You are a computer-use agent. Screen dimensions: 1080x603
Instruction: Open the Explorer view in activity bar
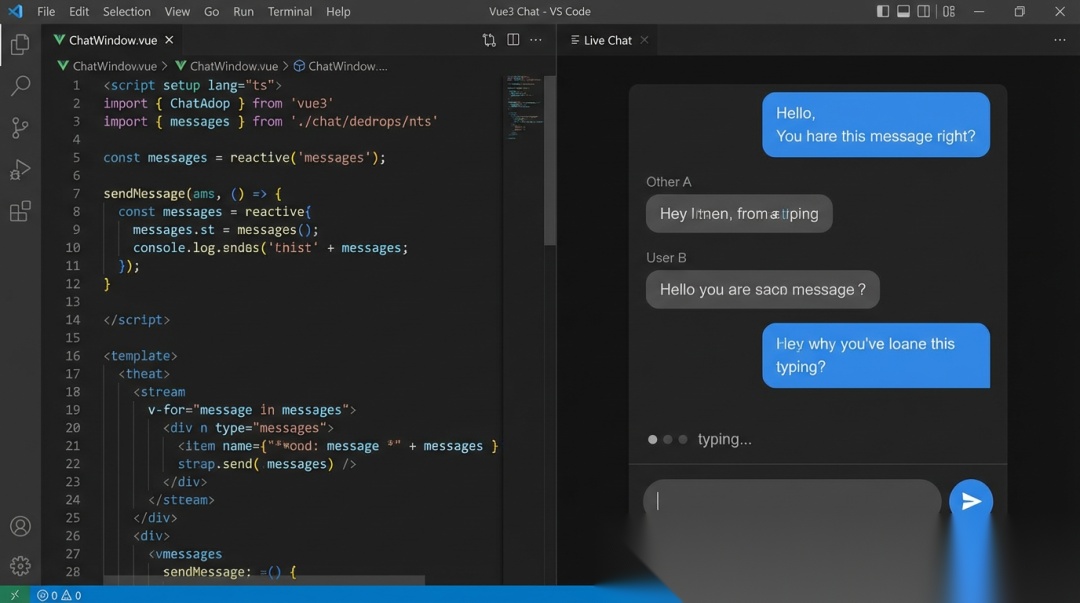(20, 44)
